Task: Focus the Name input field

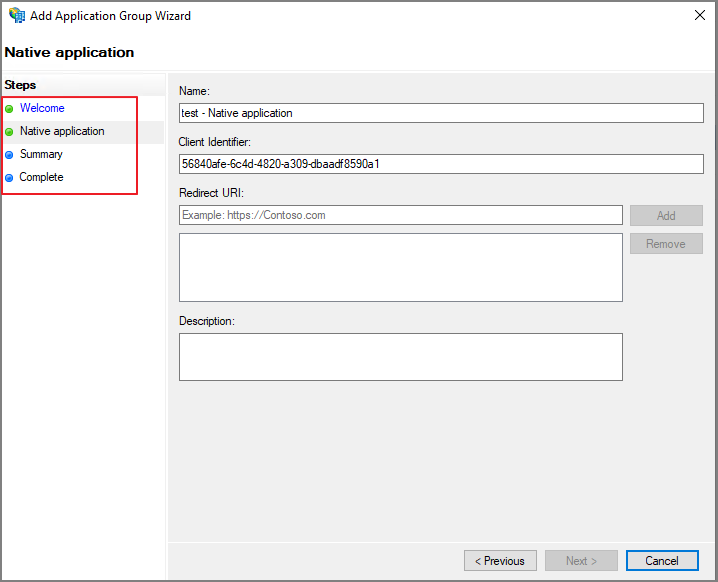Action: (x=441, y=113)
